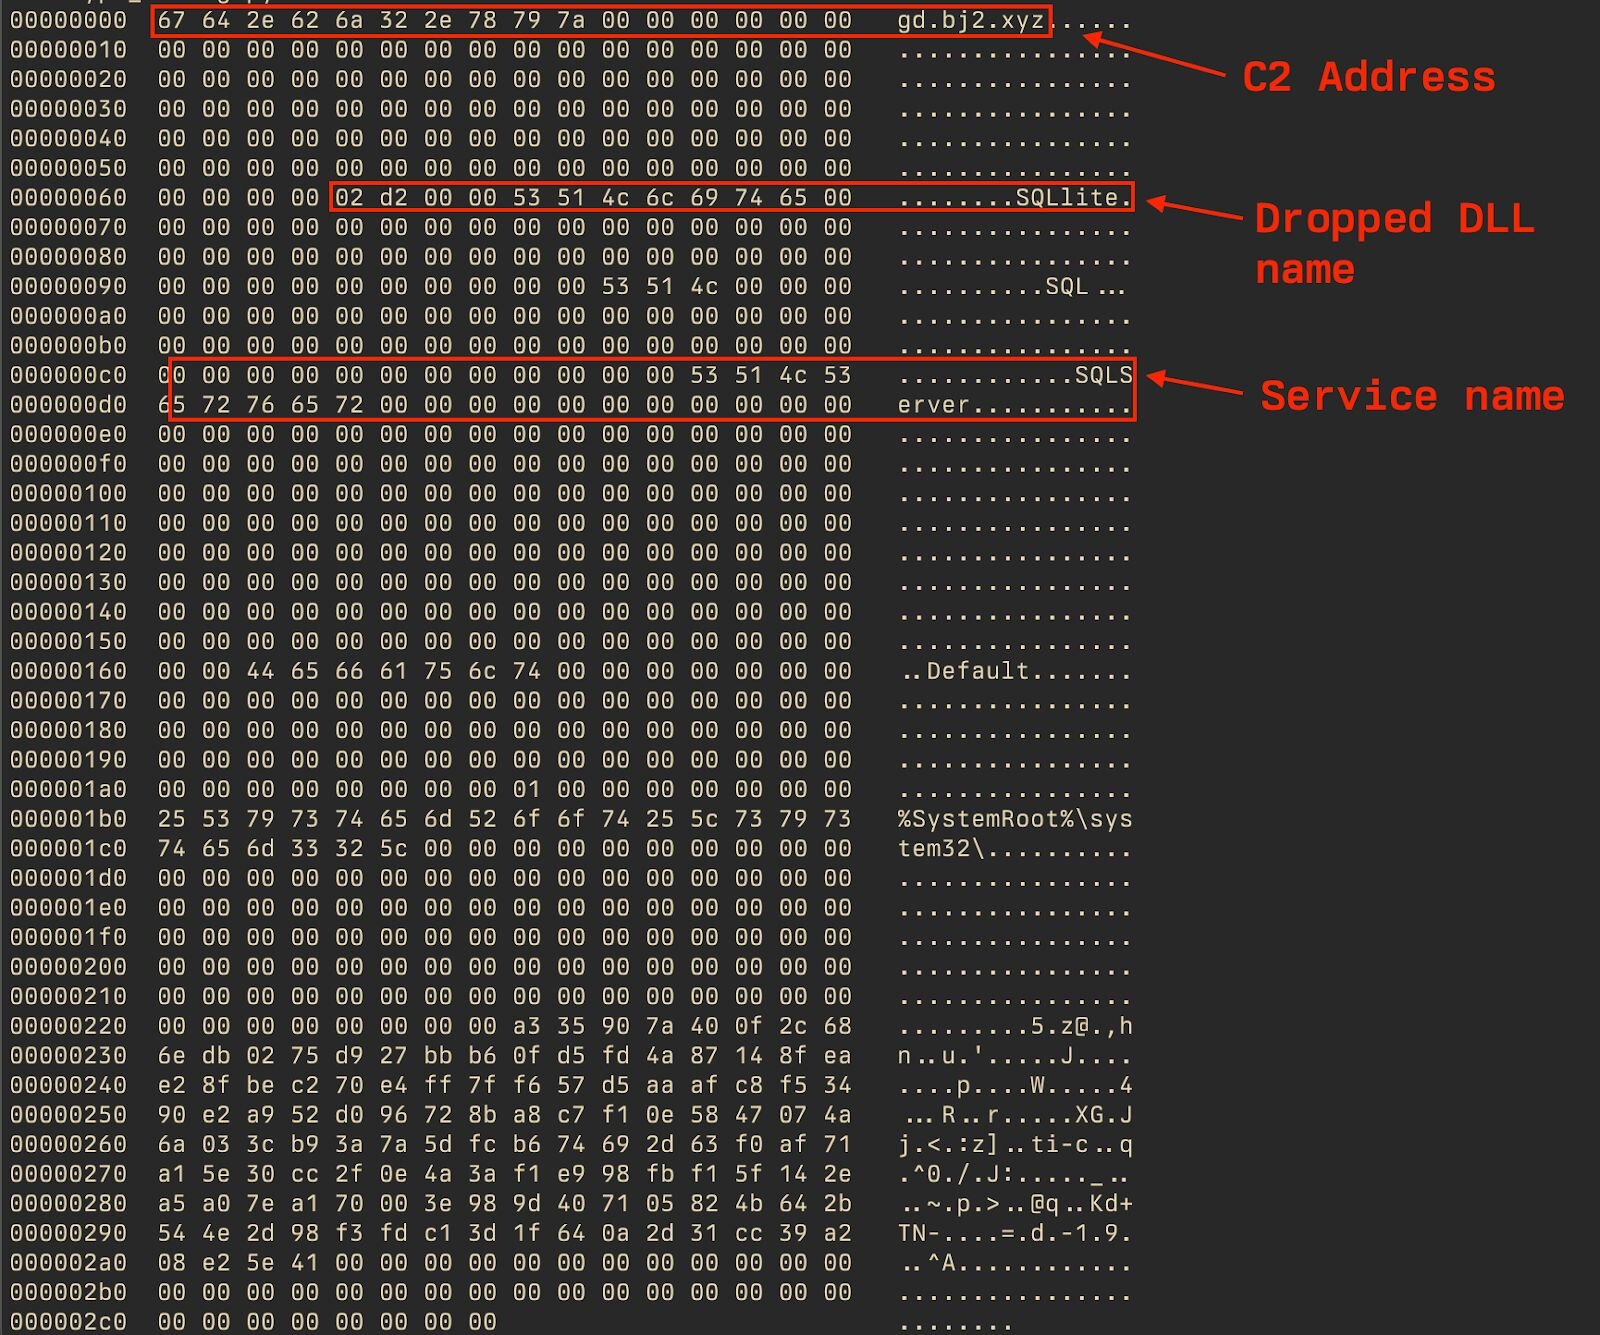Click the "Service name" annotation label
The height and width of the screenshot is (1335, 1600).
point(1412,396)
